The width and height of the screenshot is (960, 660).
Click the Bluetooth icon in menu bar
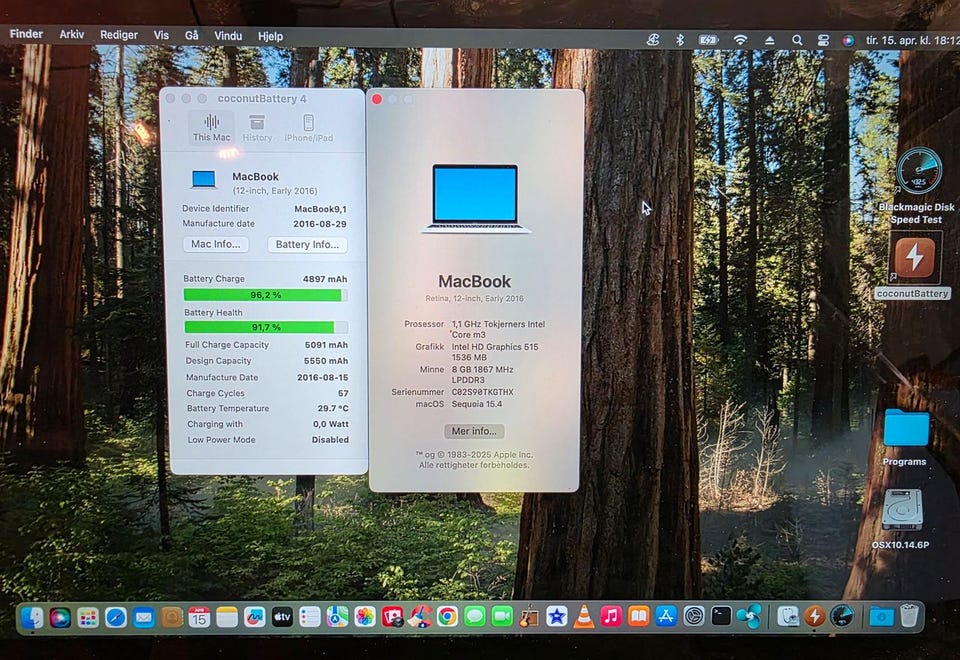(x=680, y=40)
